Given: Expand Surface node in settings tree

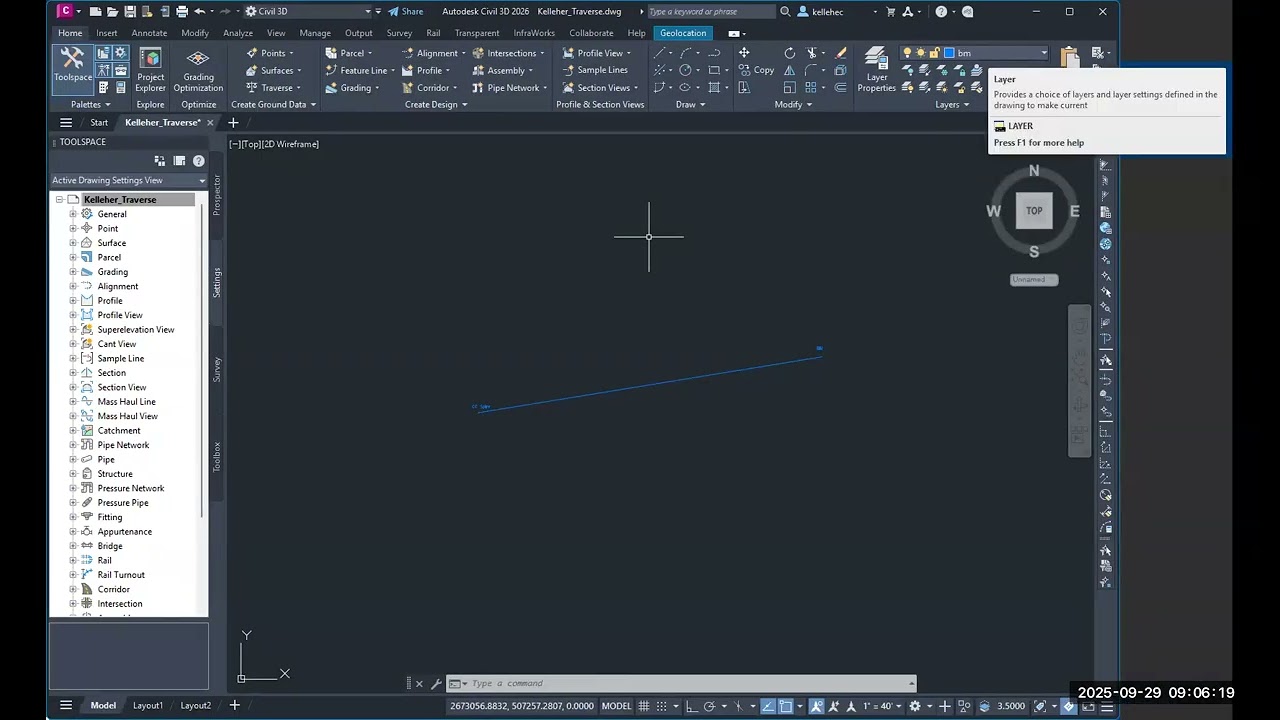Looking at the screenshot, I should pyautogui.click(x=73, y=243).
